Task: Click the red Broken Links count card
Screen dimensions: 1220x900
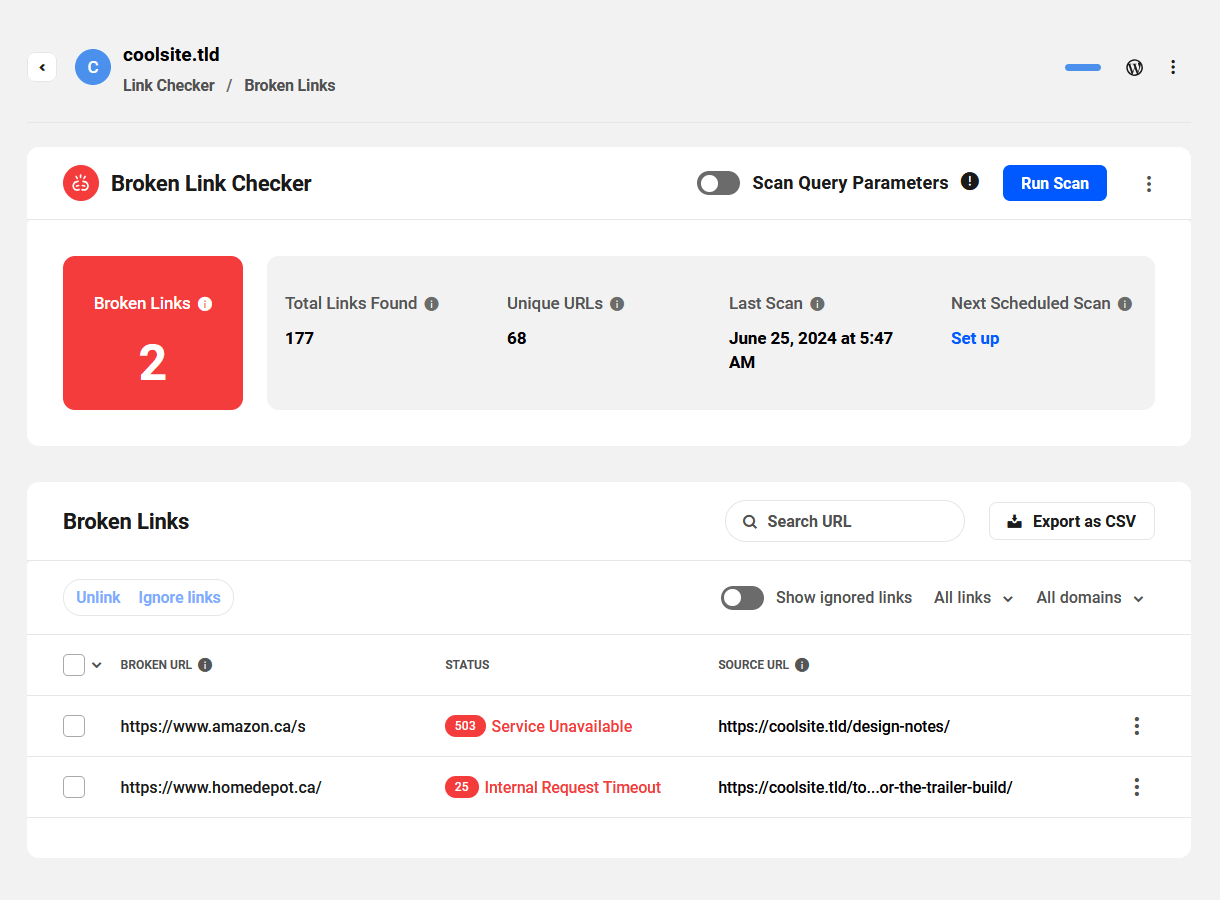Action: point(153,333)
